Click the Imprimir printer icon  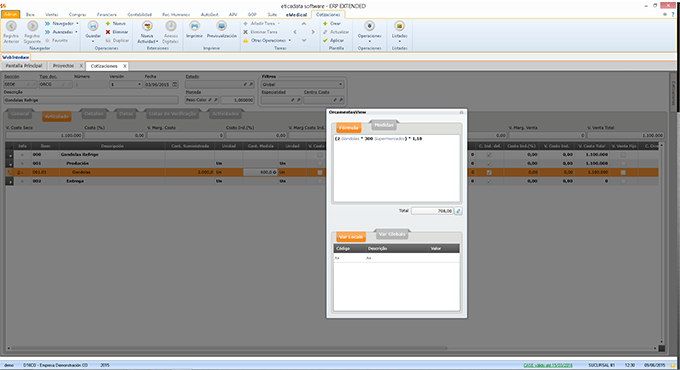click(195, 26)
